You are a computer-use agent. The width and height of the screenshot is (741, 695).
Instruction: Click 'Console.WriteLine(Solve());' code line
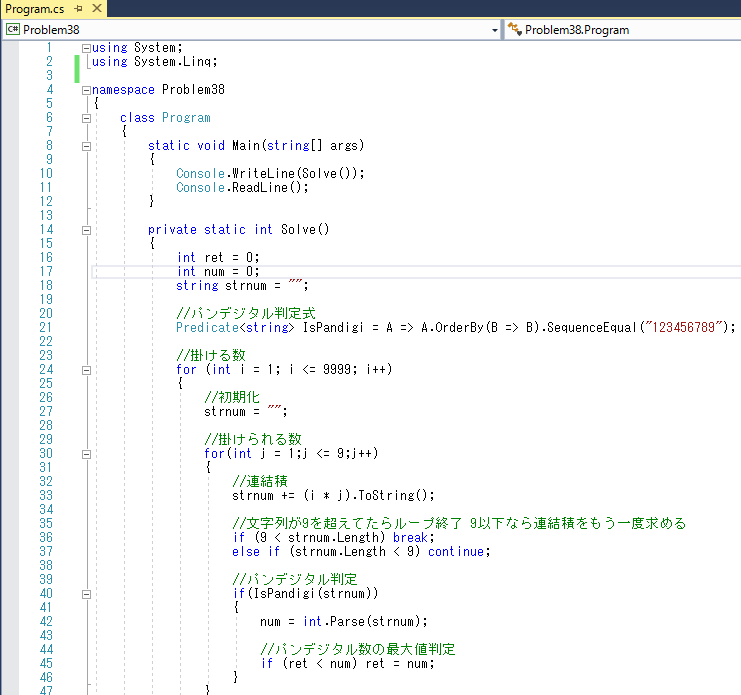point(270,173)
